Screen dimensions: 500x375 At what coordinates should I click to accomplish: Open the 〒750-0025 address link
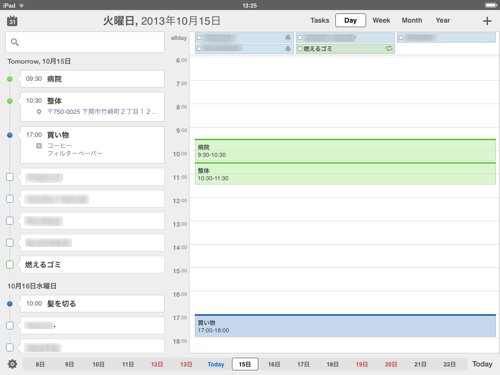(102, 112)
